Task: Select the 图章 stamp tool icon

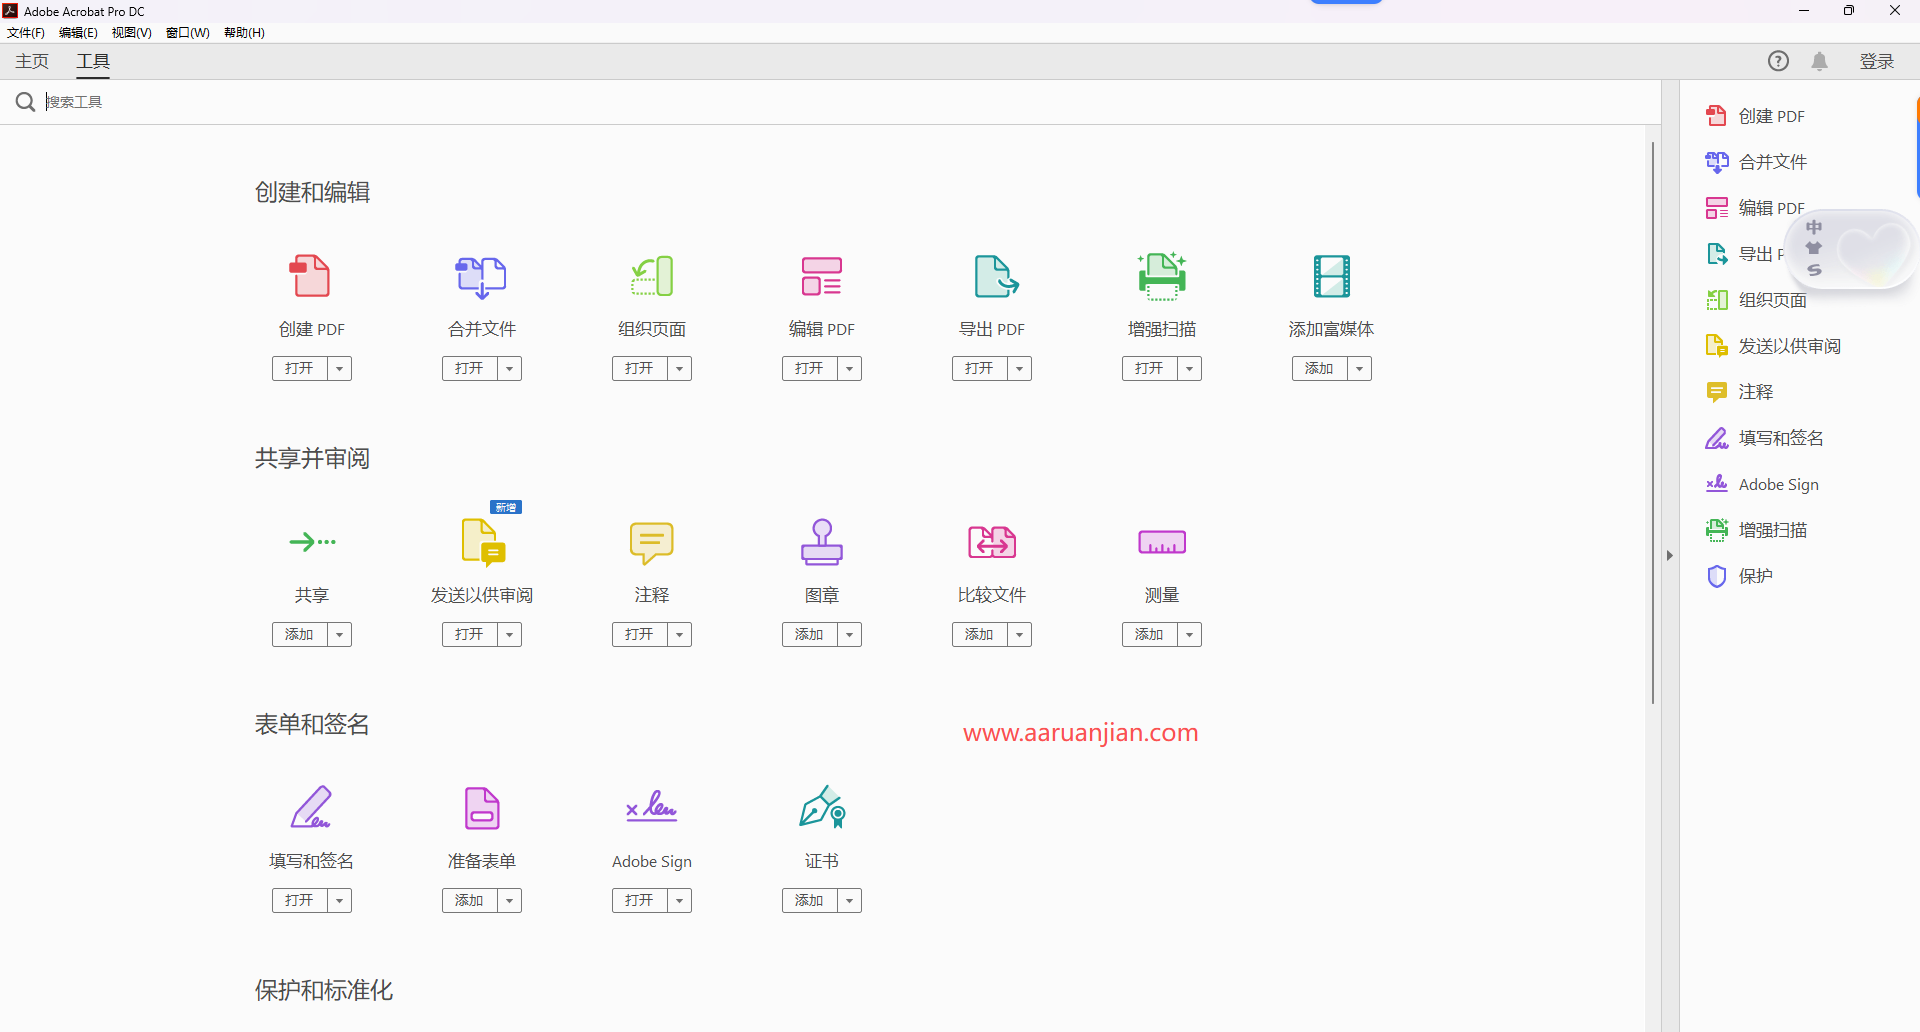Action: click(x=821, y=542)
